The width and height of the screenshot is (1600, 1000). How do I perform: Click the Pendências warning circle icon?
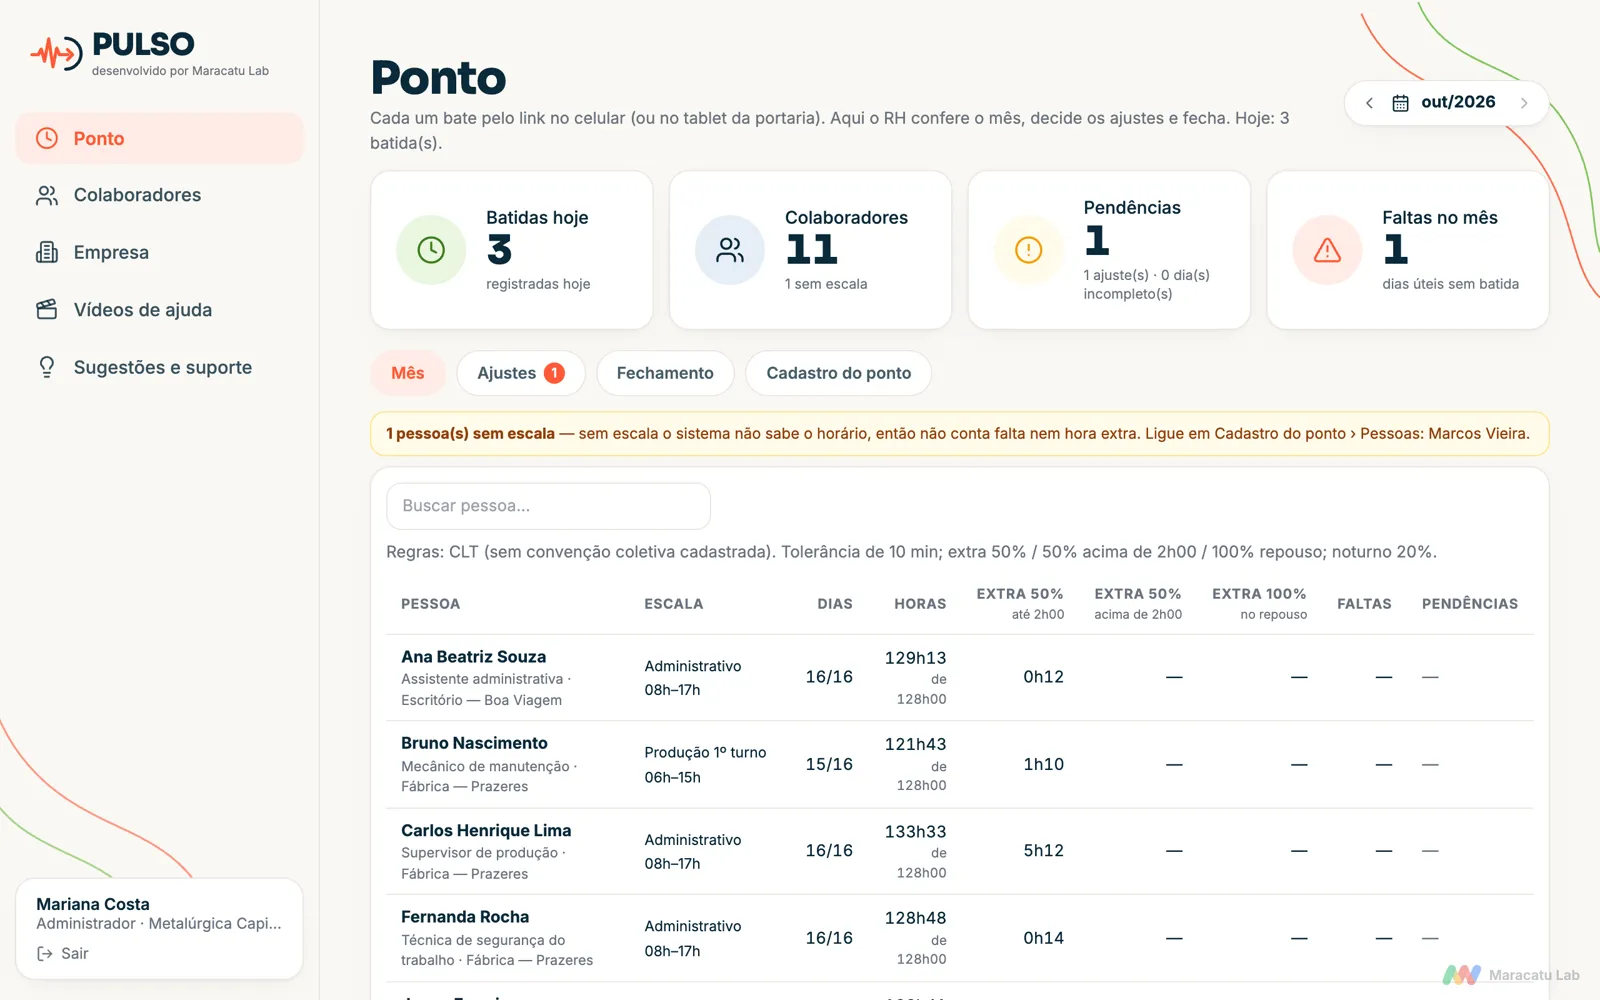click(x=1028, y=250)
